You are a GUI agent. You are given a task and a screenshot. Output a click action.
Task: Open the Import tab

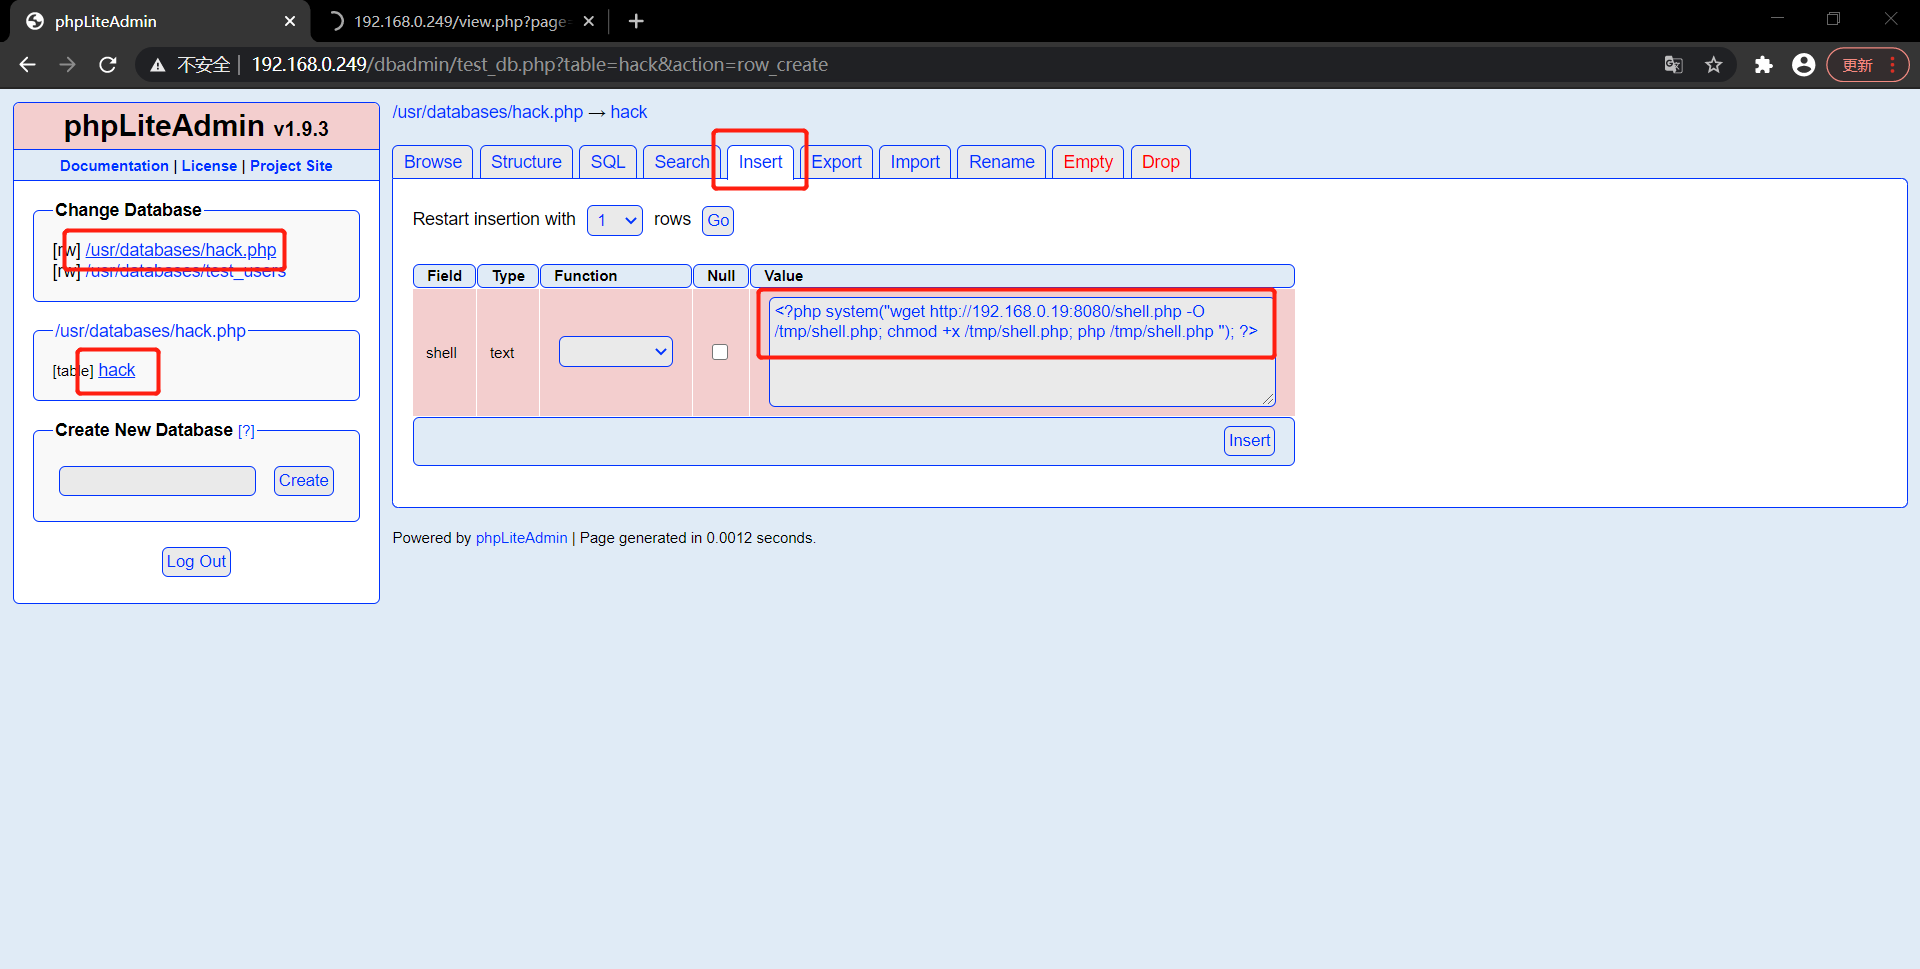(x=915, y=162)
